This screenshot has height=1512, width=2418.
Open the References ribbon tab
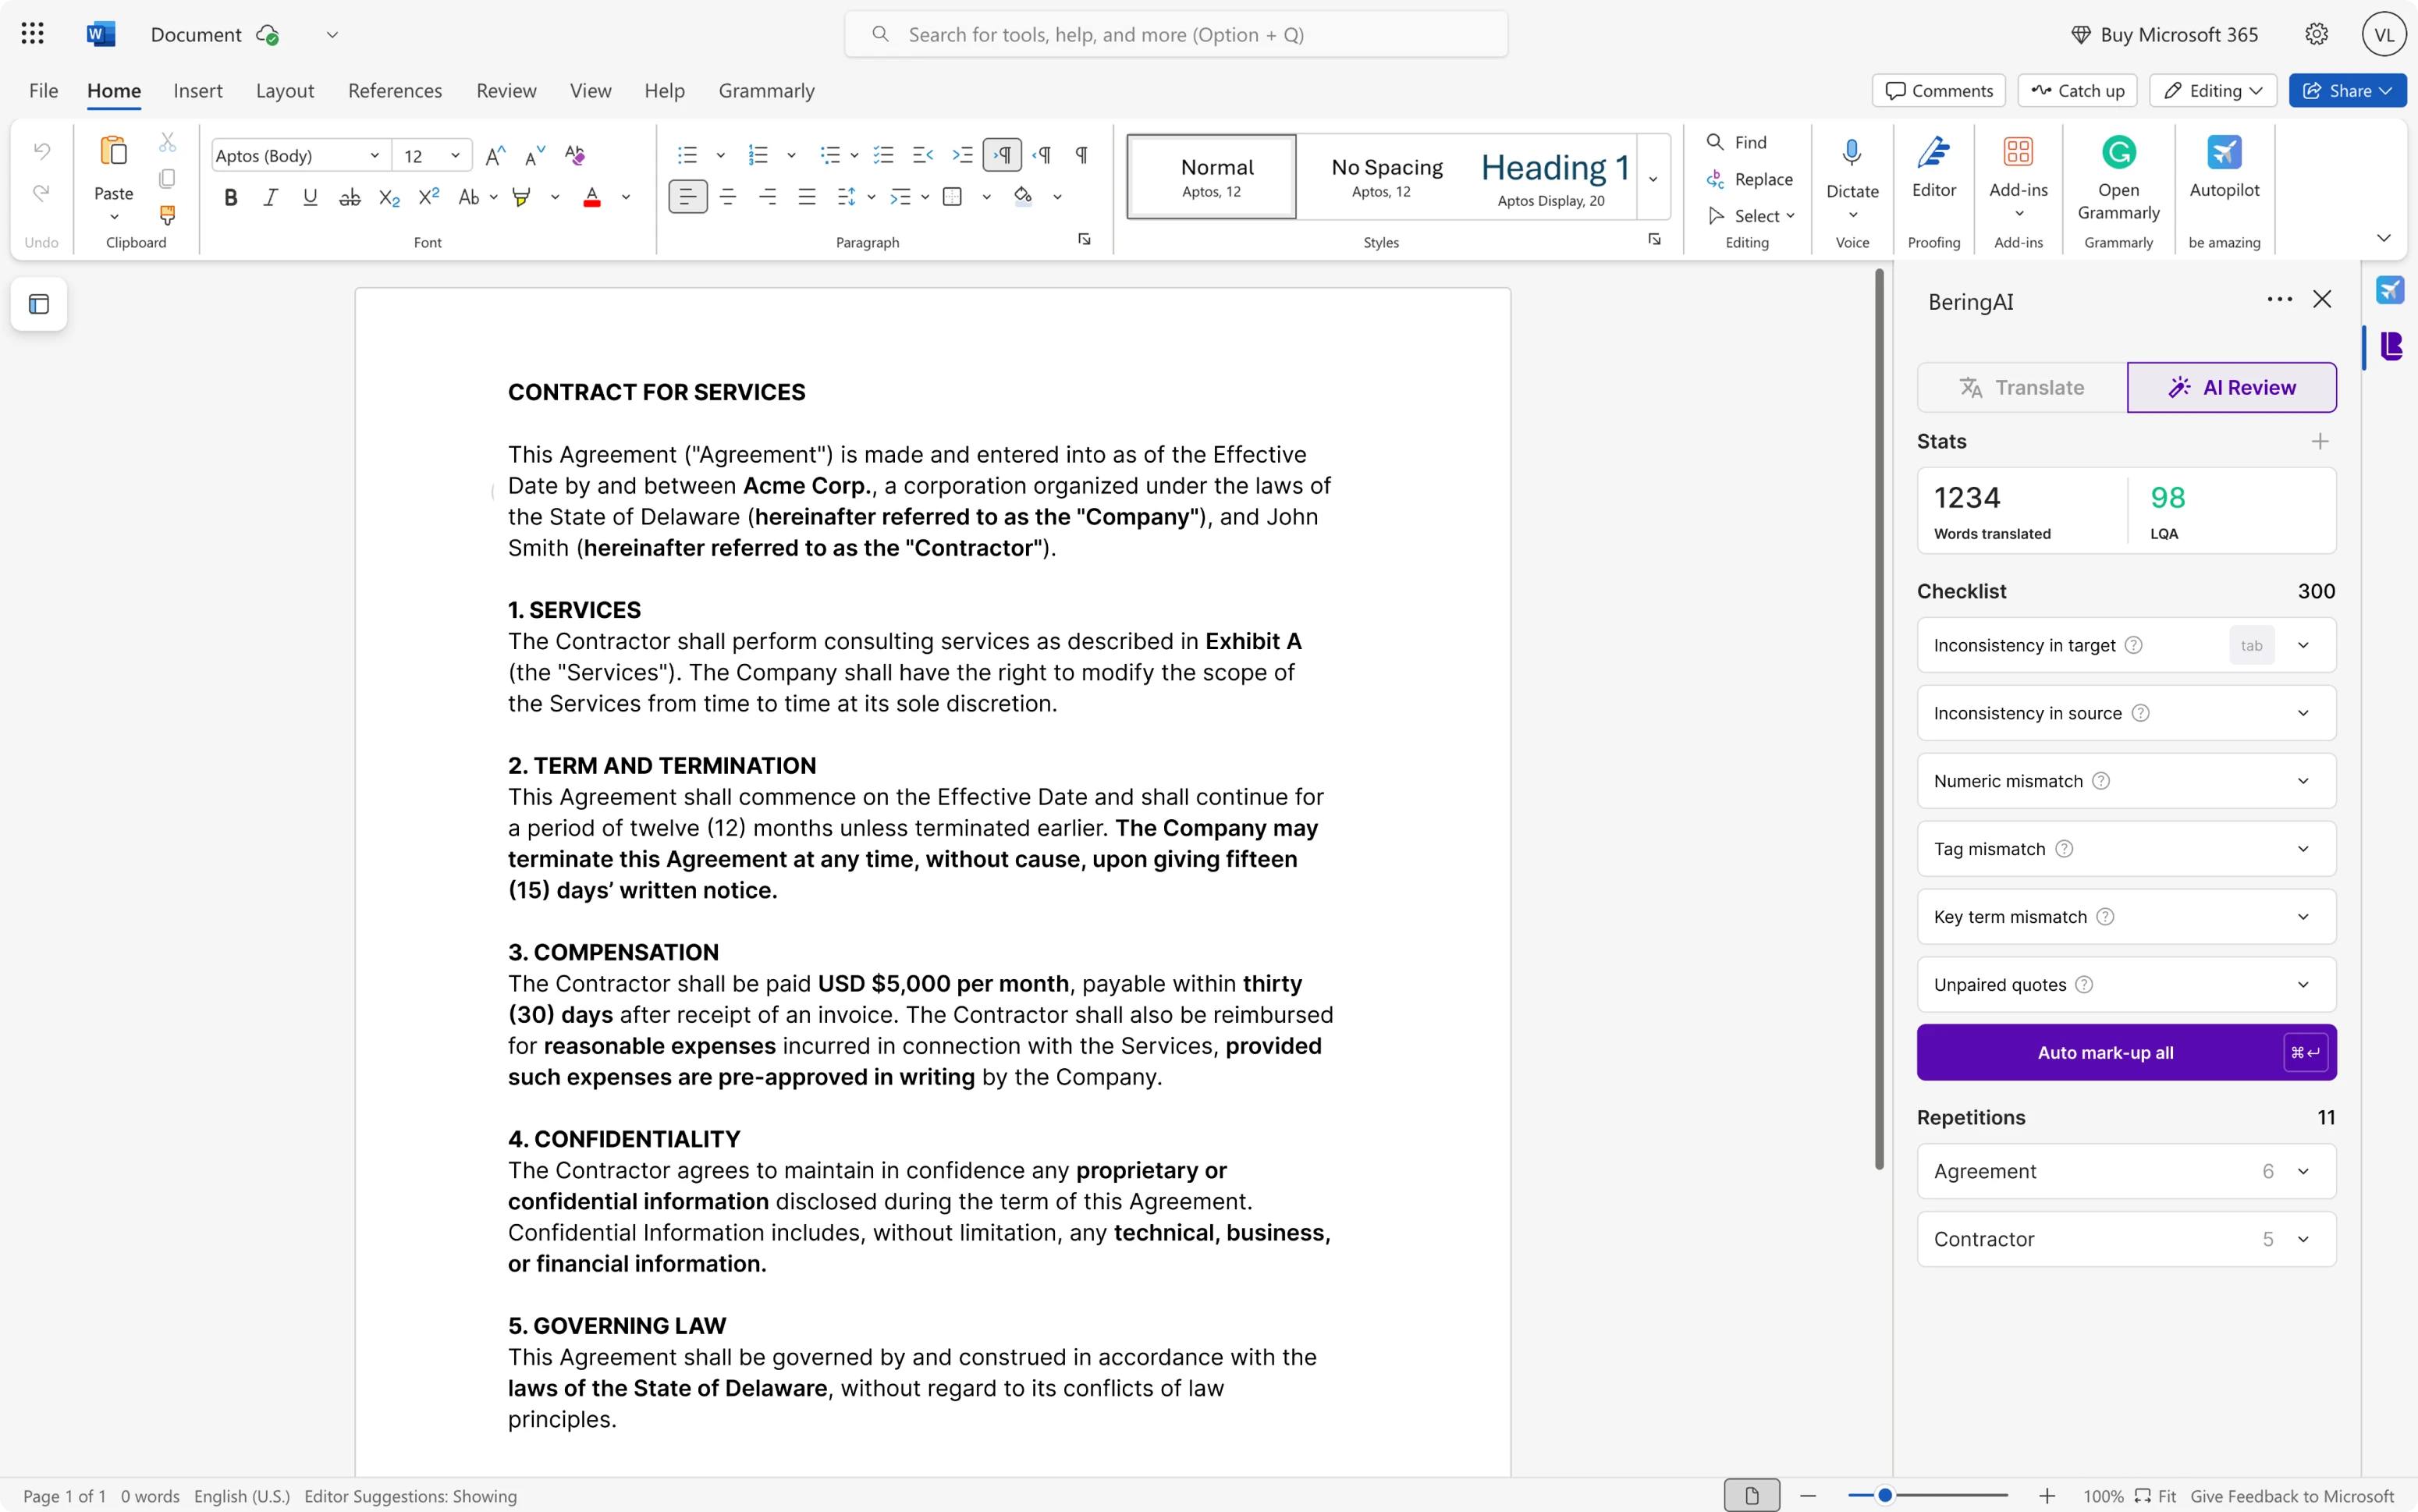tap(394, 90)
